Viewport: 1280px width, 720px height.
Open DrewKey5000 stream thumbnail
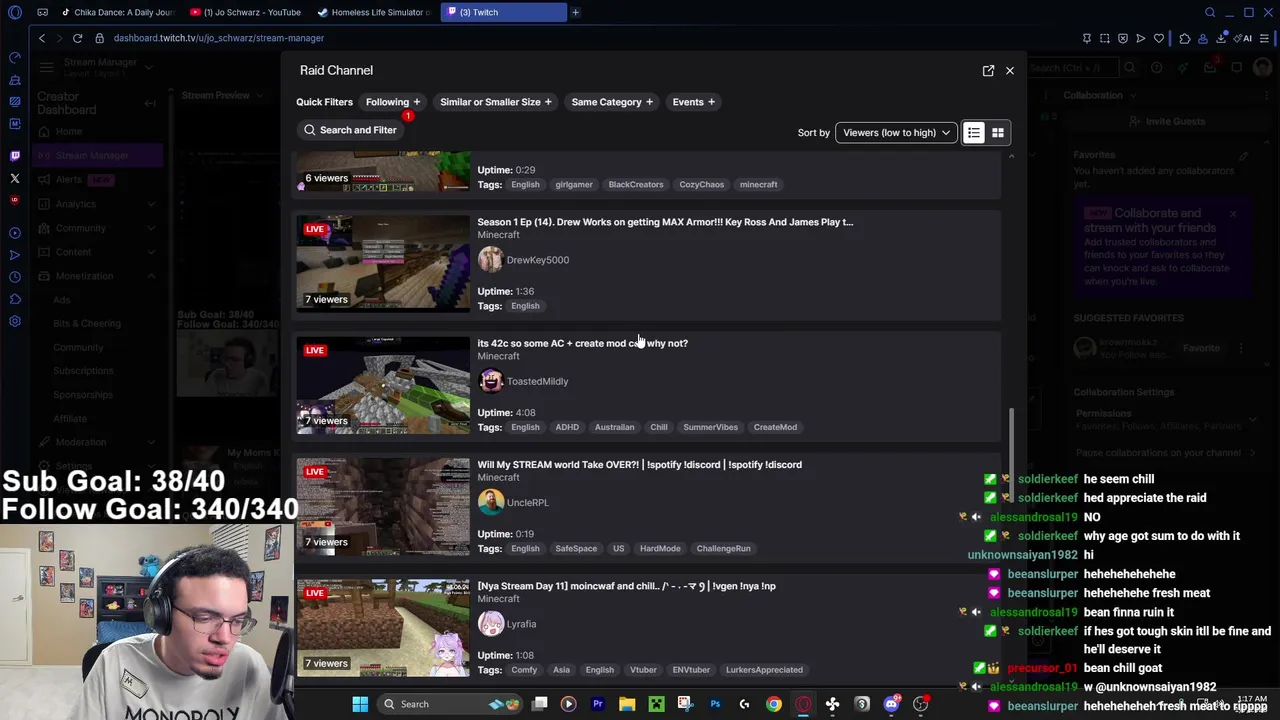(382, 264)
